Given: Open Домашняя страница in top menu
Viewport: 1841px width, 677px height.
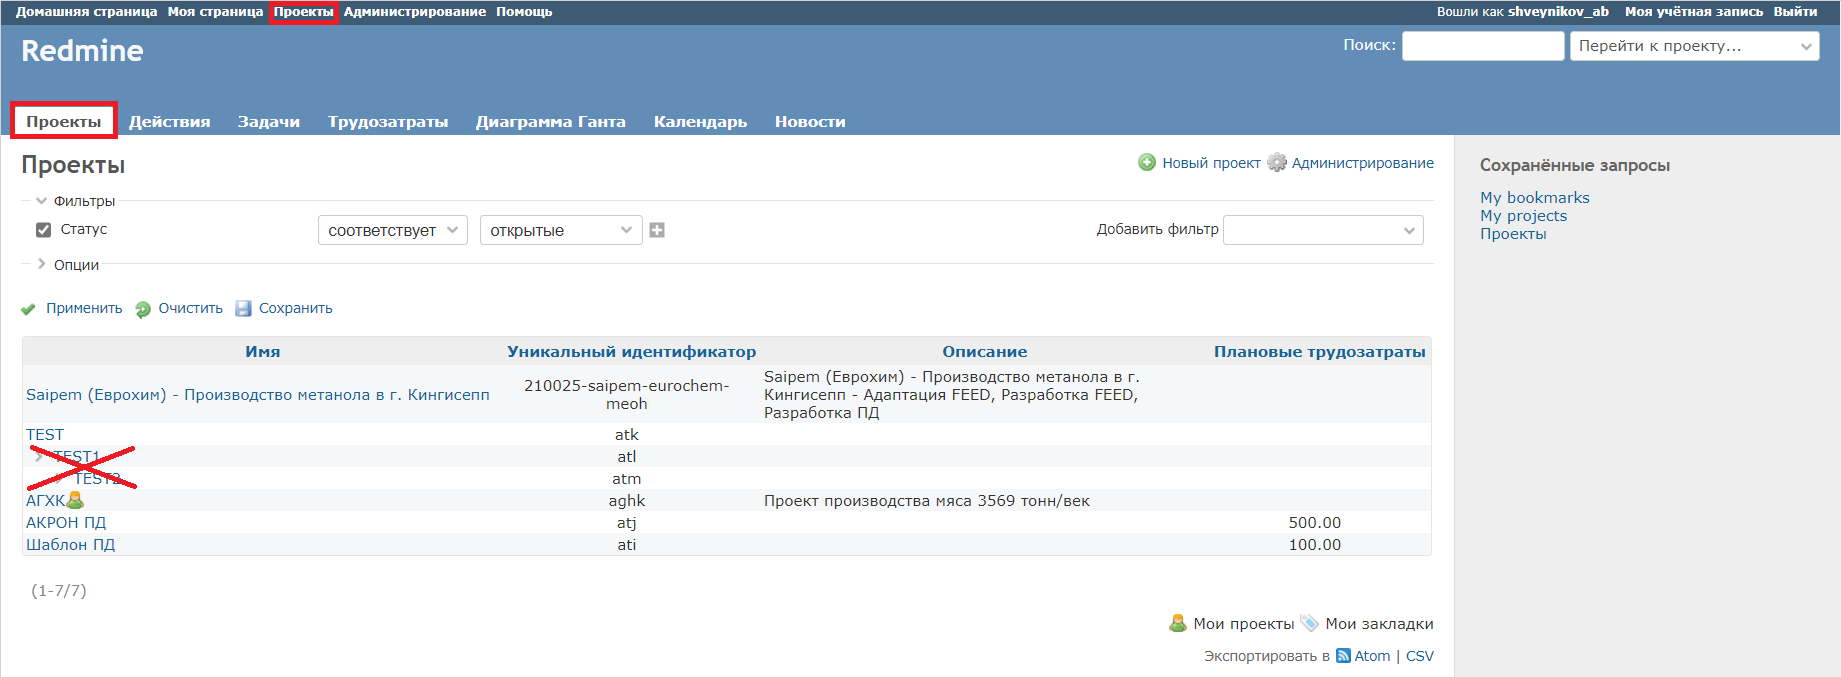Looking at the screenshot, I should click(87, 12).
